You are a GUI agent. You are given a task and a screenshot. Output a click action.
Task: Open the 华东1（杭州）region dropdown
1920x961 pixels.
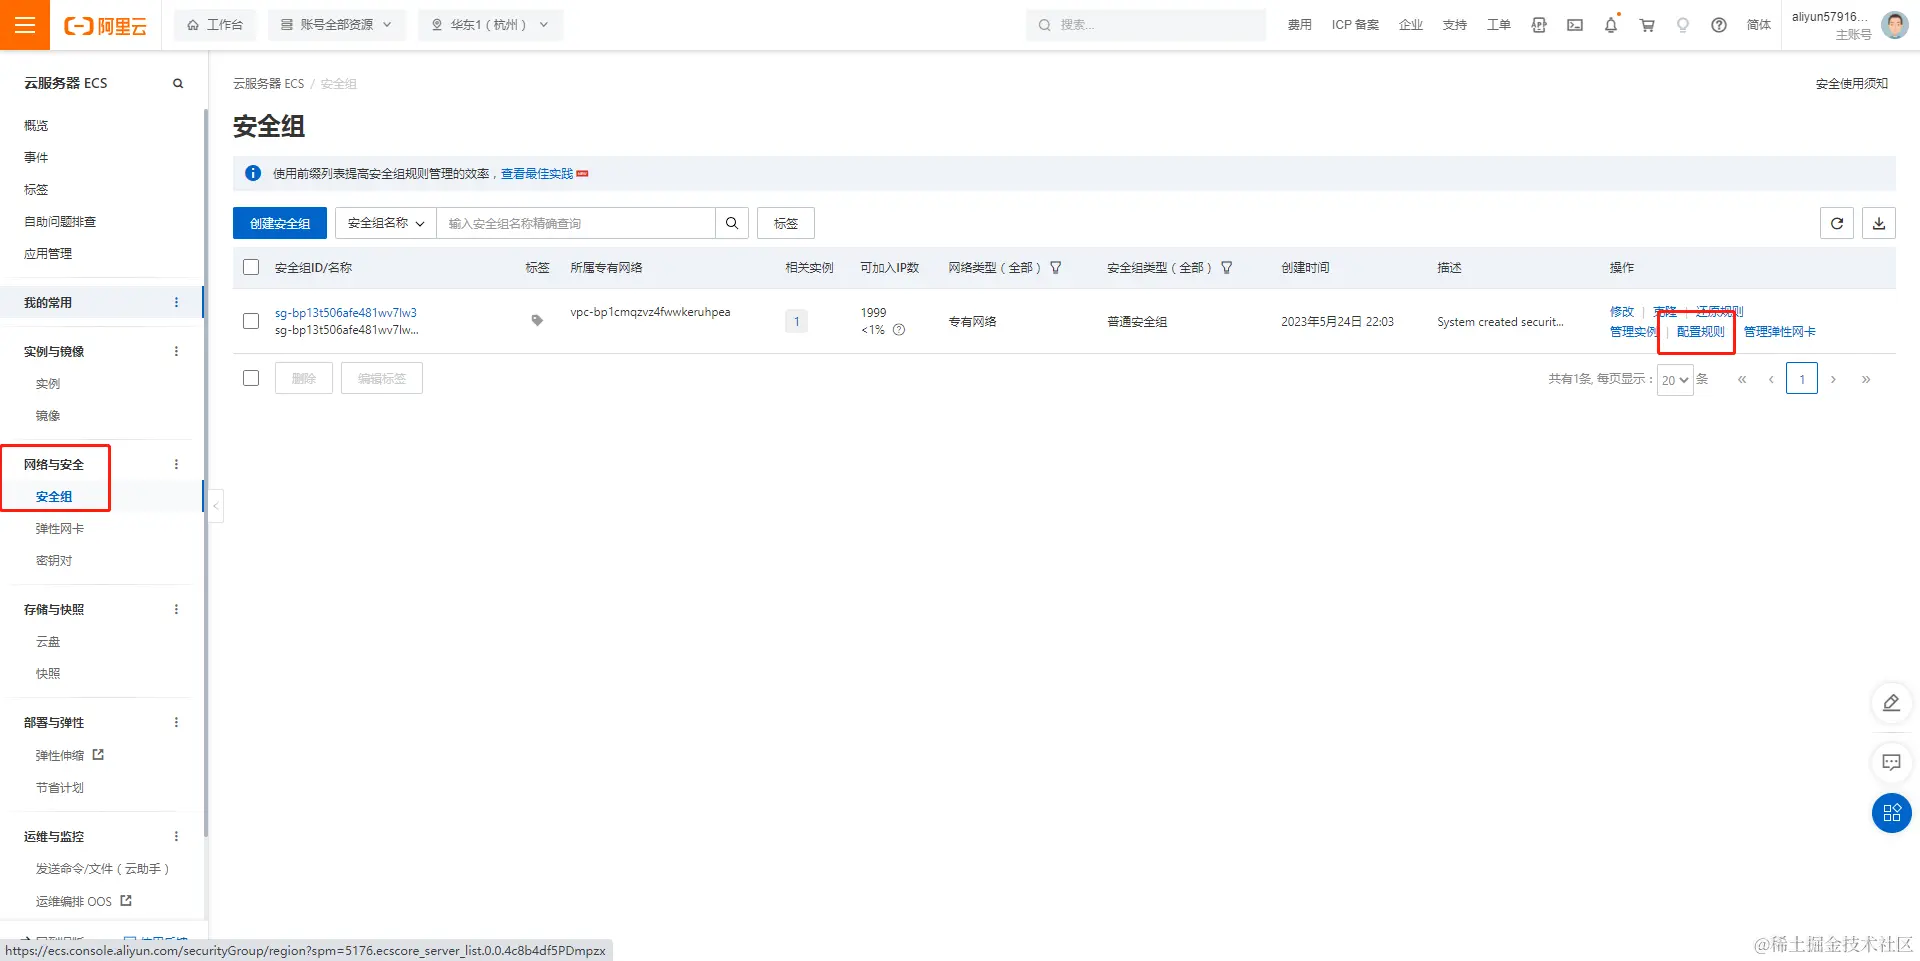(x=490, y=25)
